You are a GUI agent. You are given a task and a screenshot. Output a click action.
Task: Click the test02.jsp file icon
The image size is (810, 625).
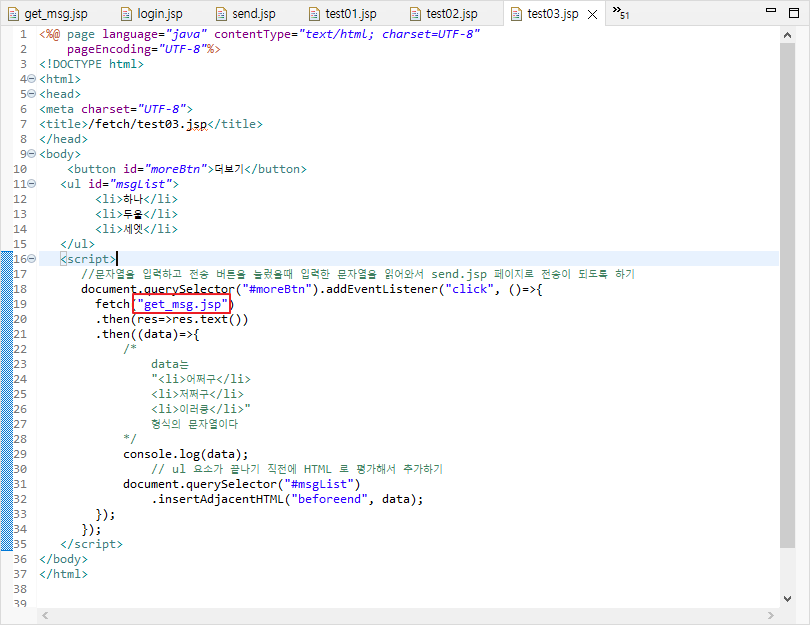pyautogui.click(x=415, y=14)
